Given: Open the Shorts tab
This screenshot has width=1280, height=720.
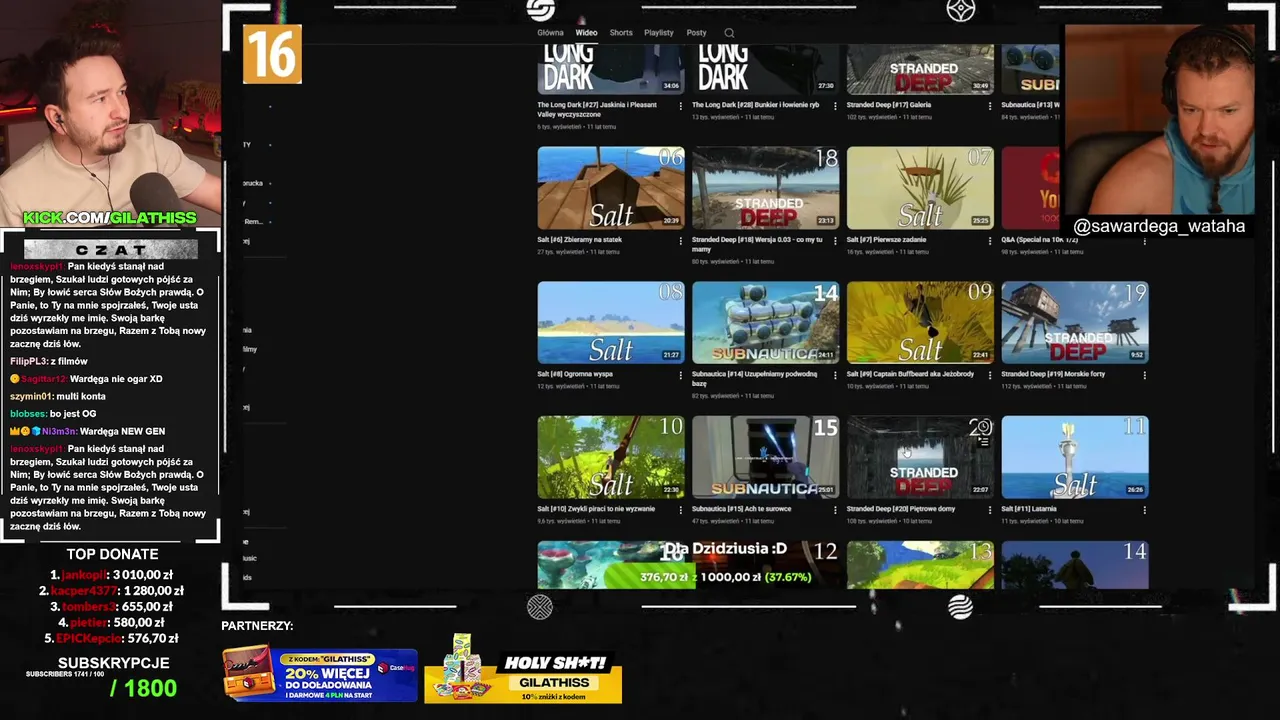Looking at the screenshot, I should coord(621,33).
